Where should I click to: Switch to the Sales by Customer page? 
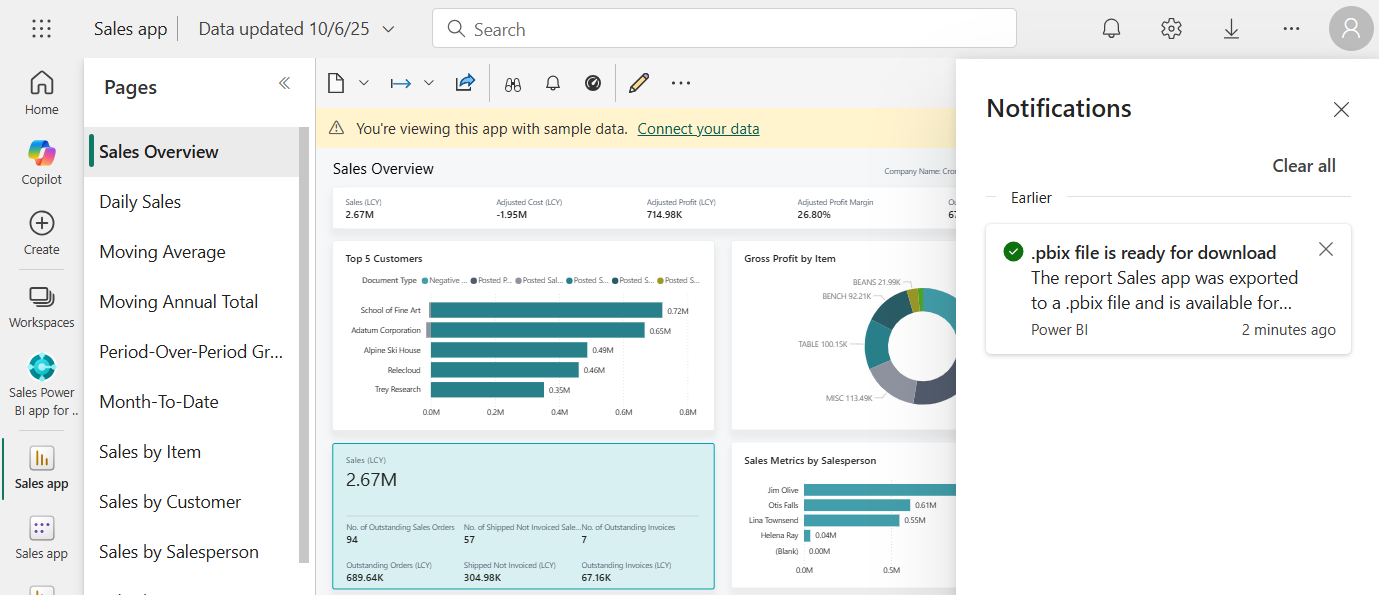pos(170,502)
